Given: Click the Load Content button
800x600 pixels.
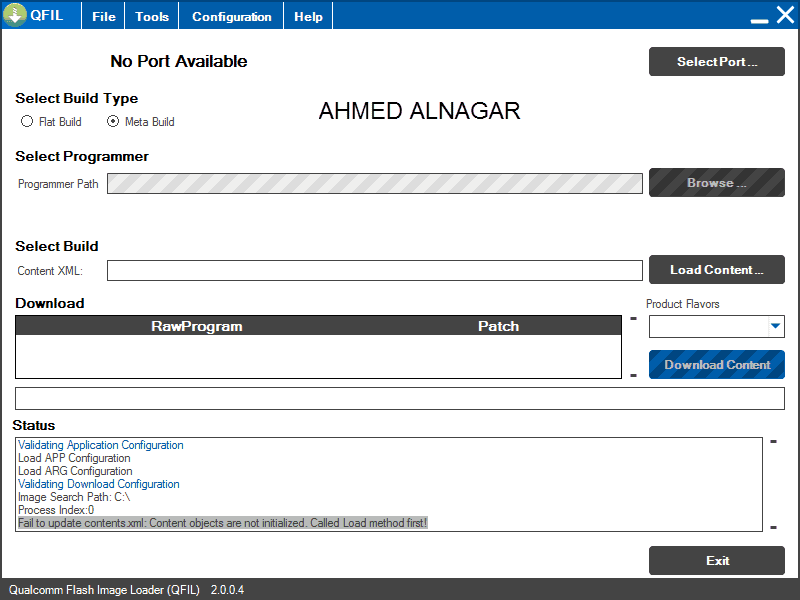Looking at the screenshot, I should pyautogui.click(x=717, y=269).
